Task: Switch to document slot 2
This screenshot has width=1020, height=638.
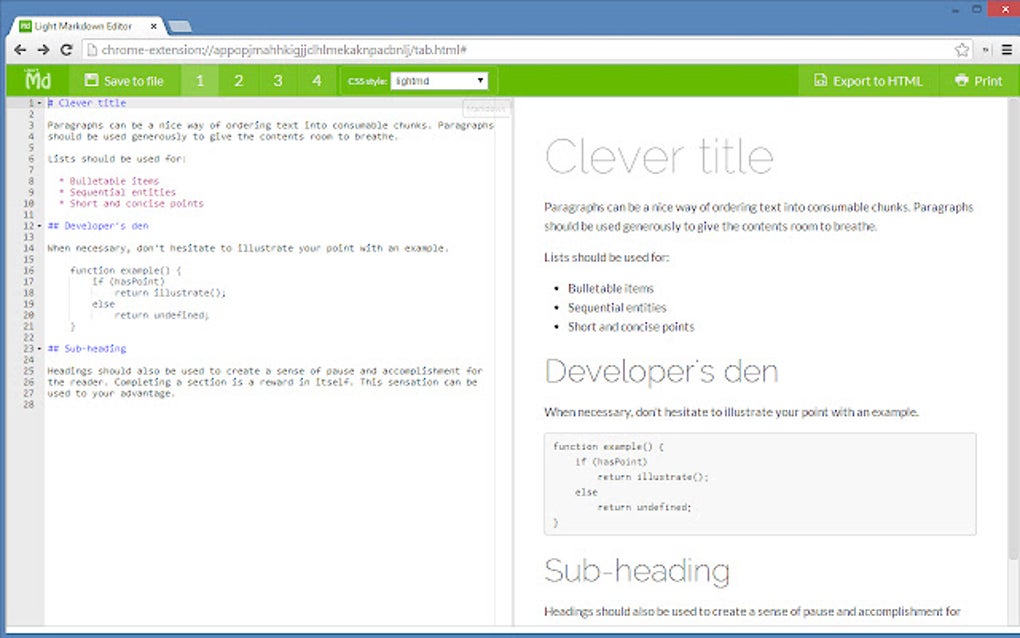Action: [x=238, y=80]
